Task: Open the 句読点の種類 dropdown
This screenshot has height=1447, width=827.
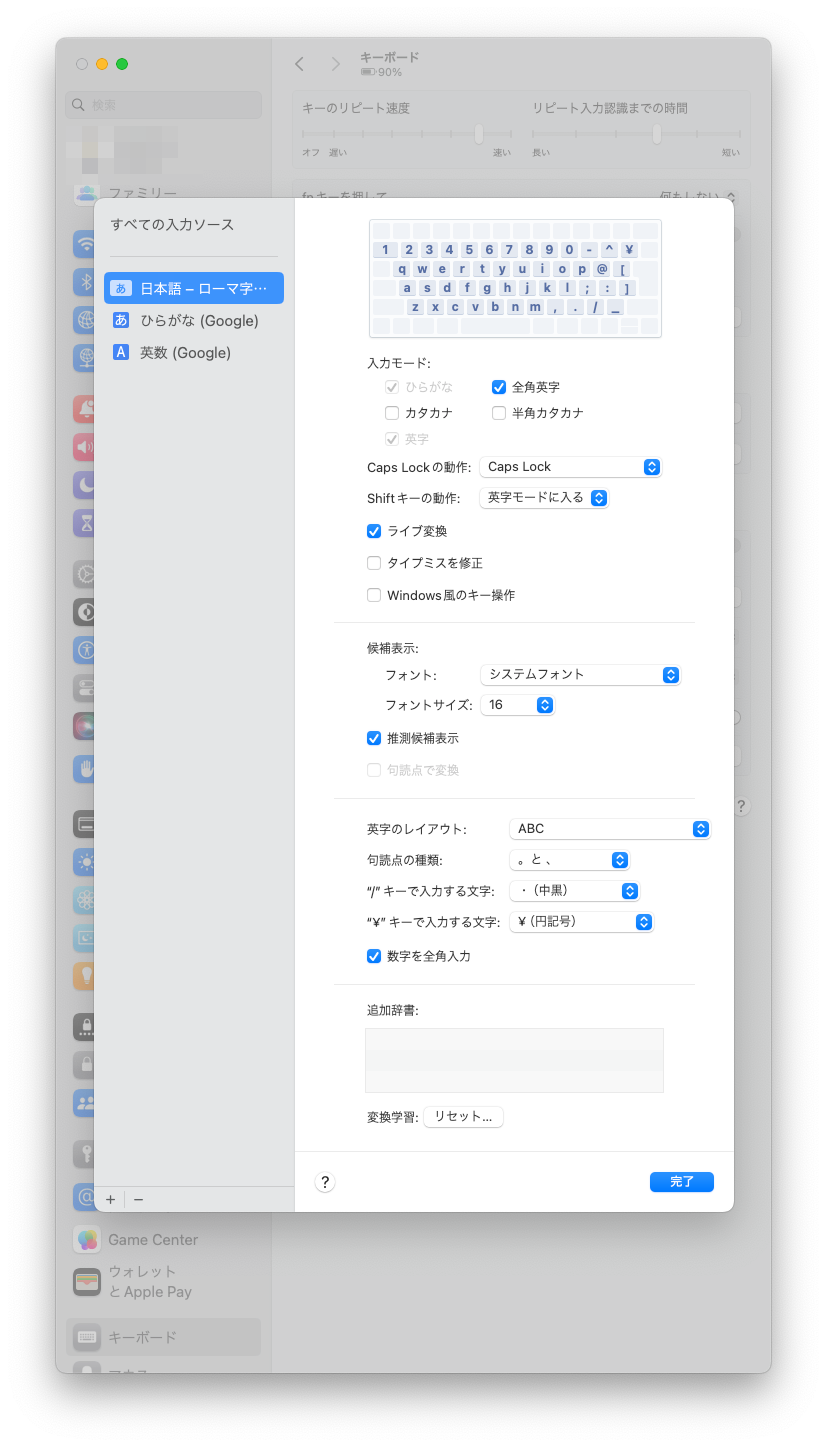Action: coord(569,860)
